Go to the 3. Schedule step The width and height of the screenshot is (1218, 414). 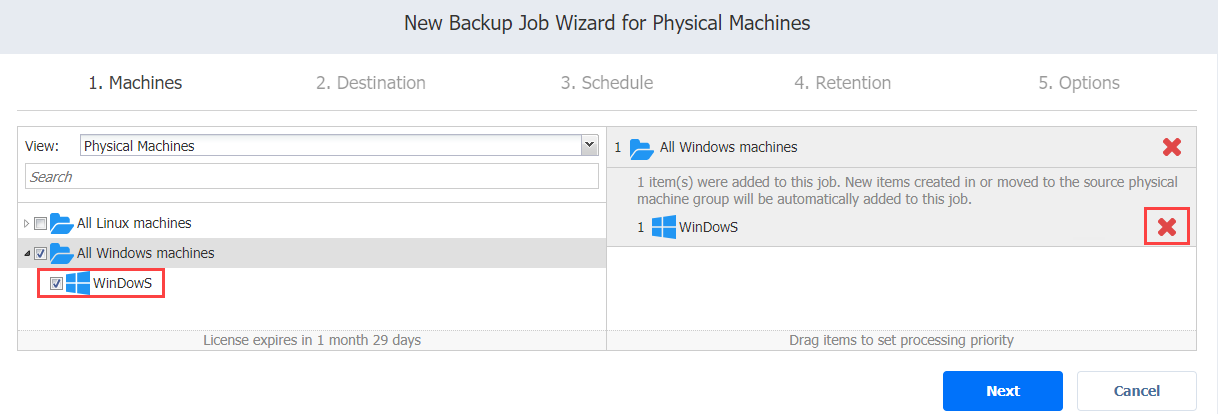click(607, 83)
